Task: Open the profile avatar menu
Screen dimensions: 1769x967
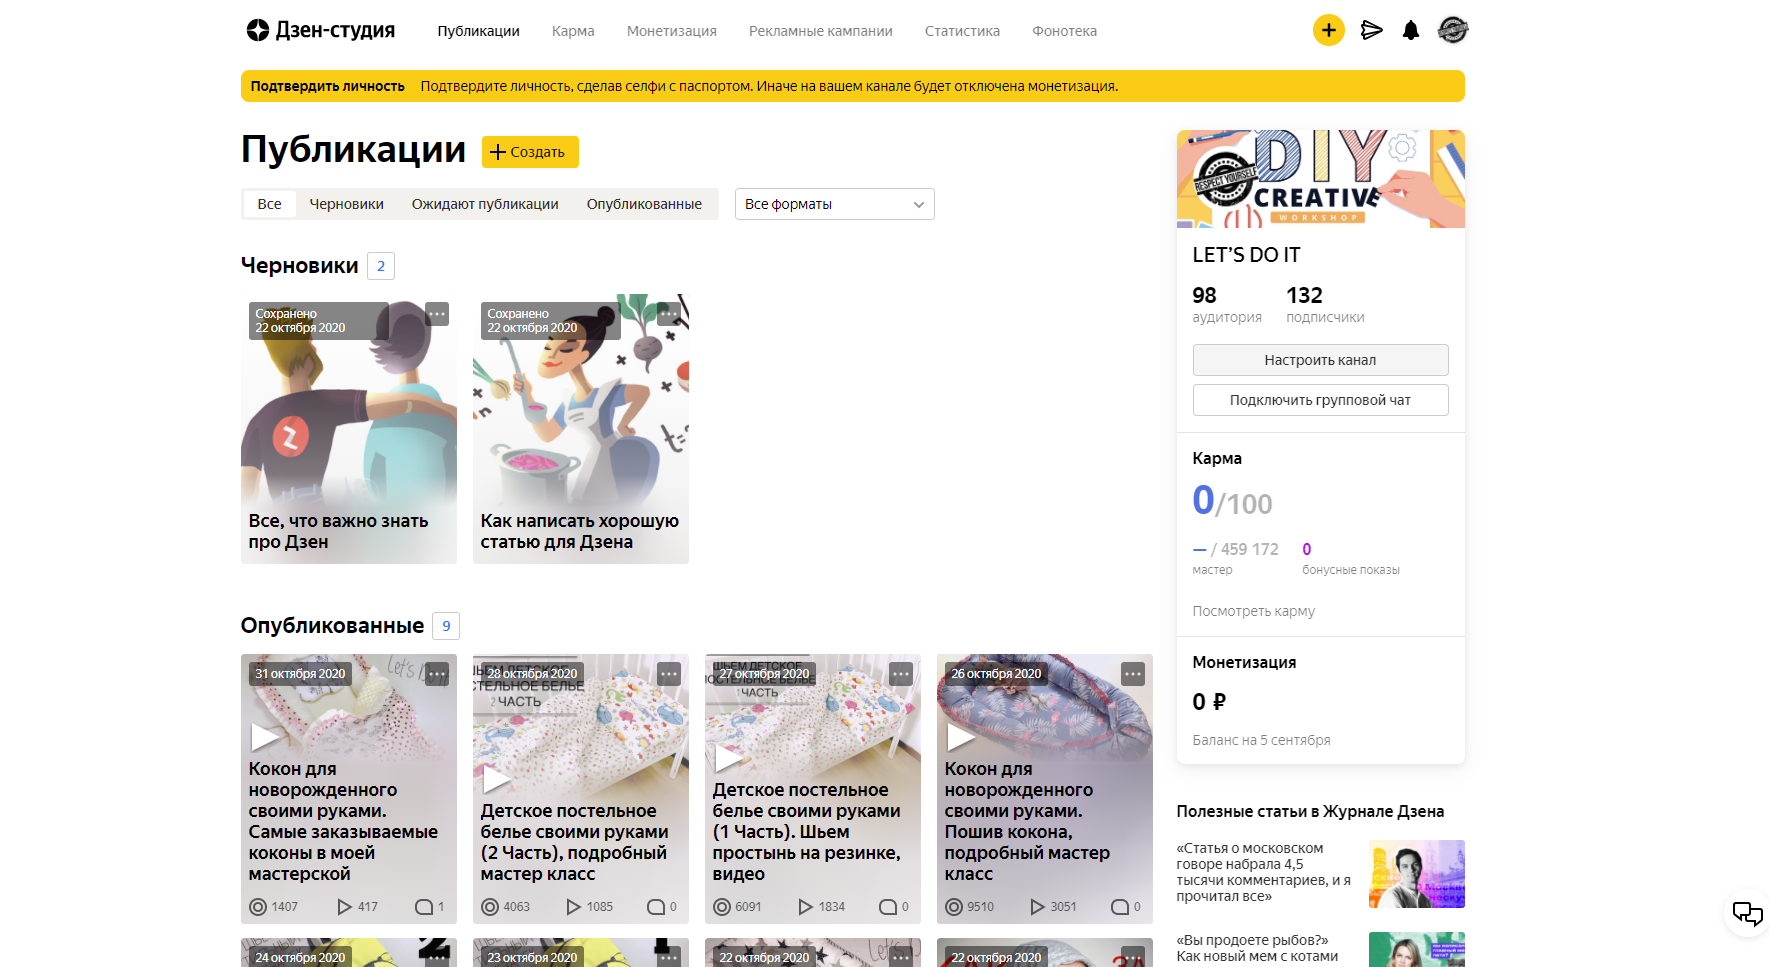Action: coord(1453,30)
